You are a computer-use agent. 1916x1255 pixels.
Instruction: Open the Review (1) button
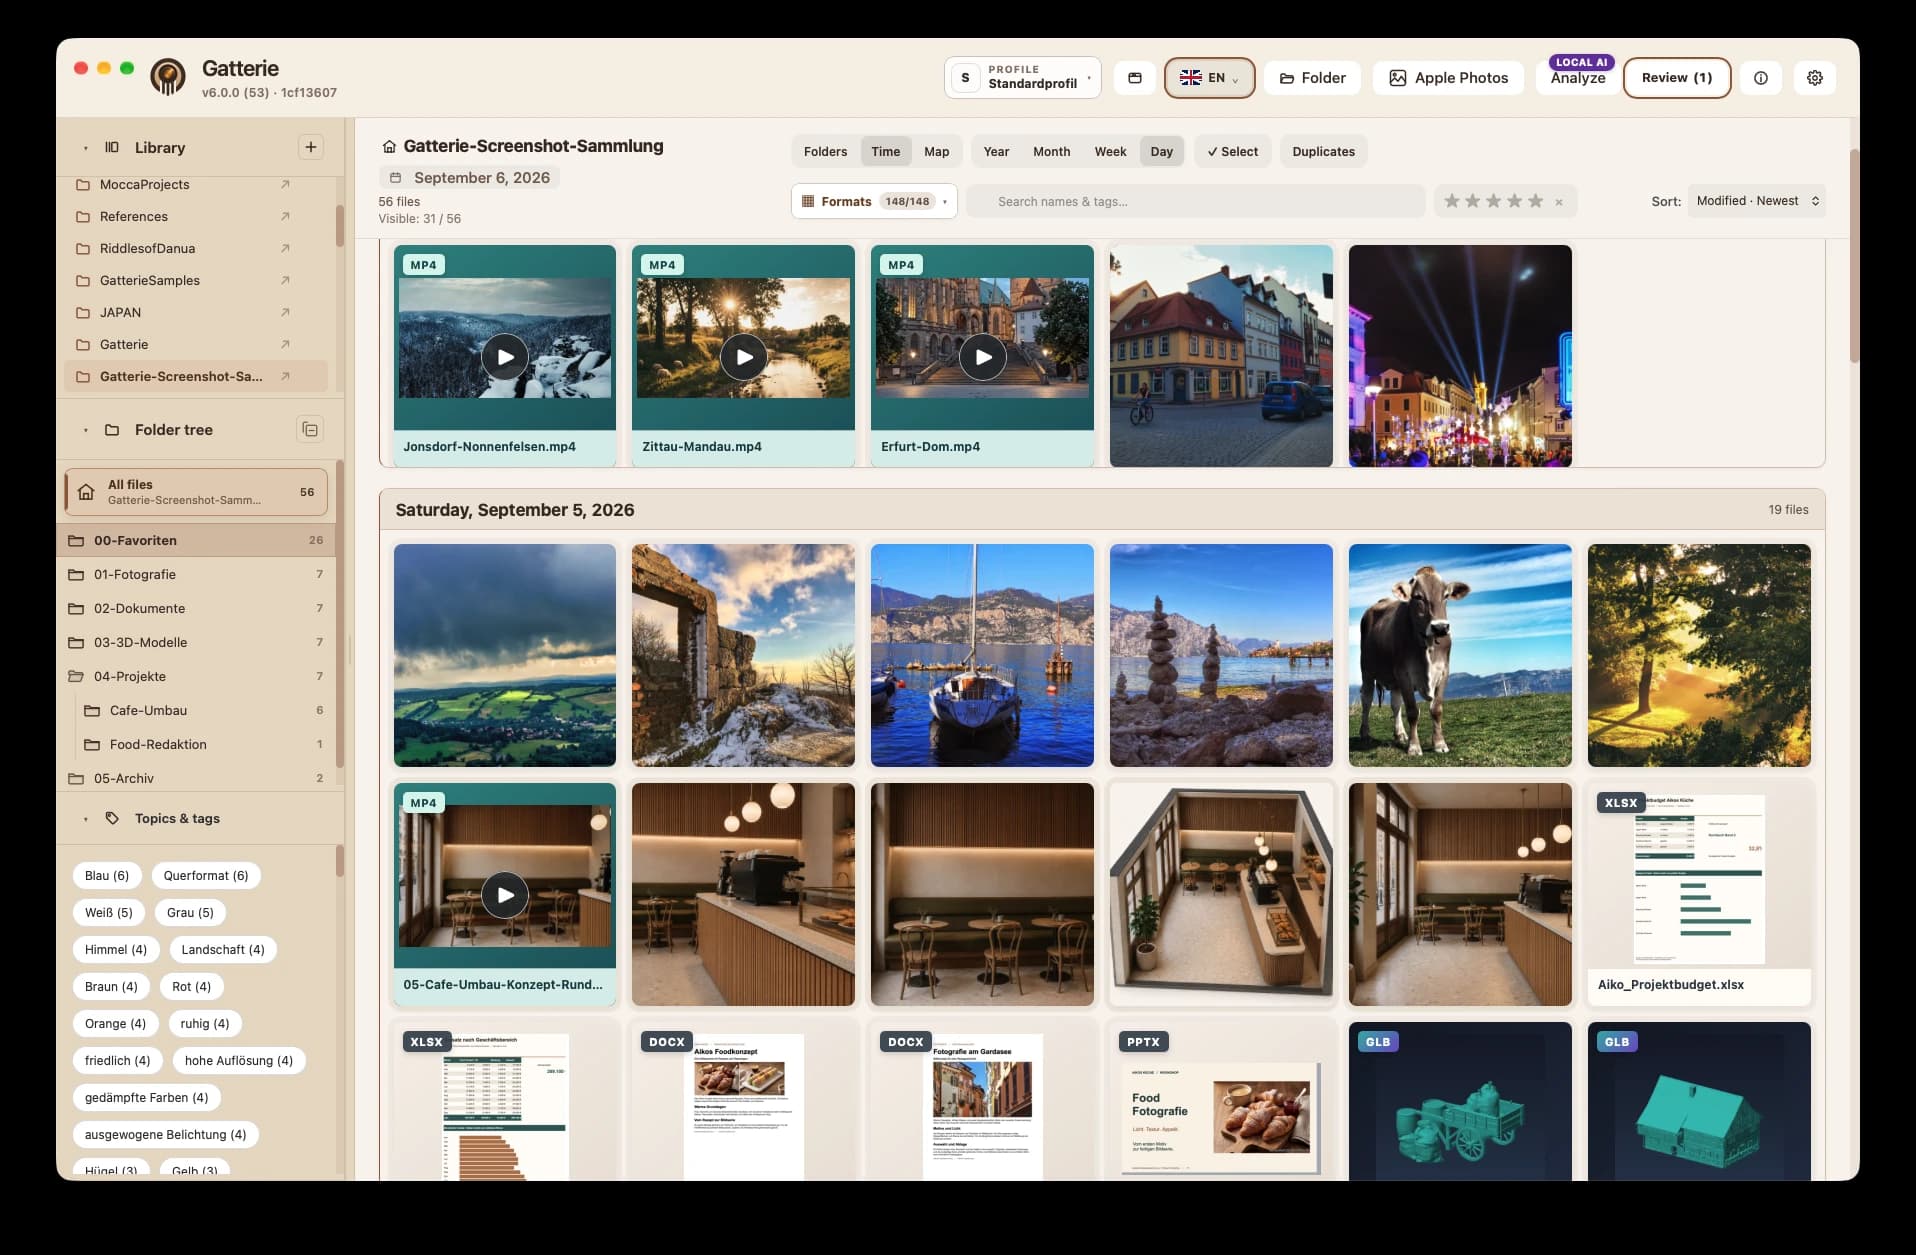(1677, 78)
